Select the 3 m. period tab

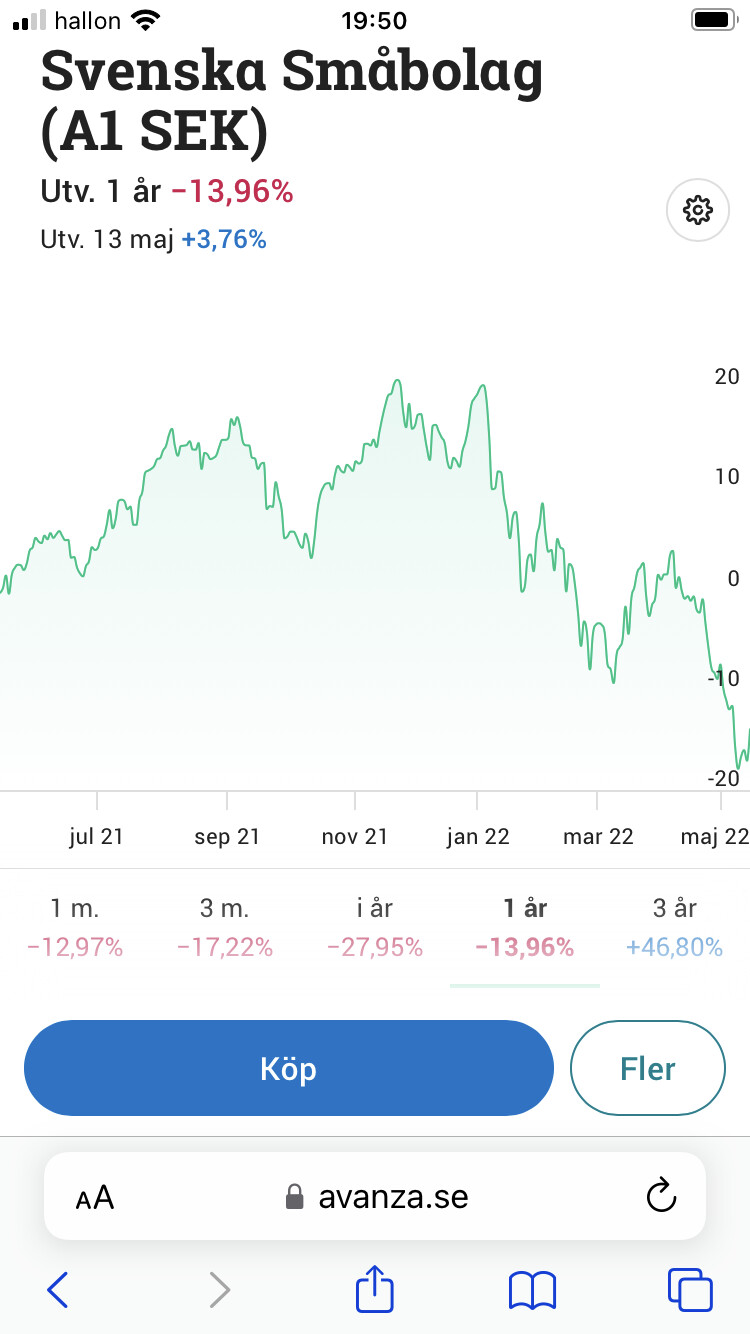225,927
